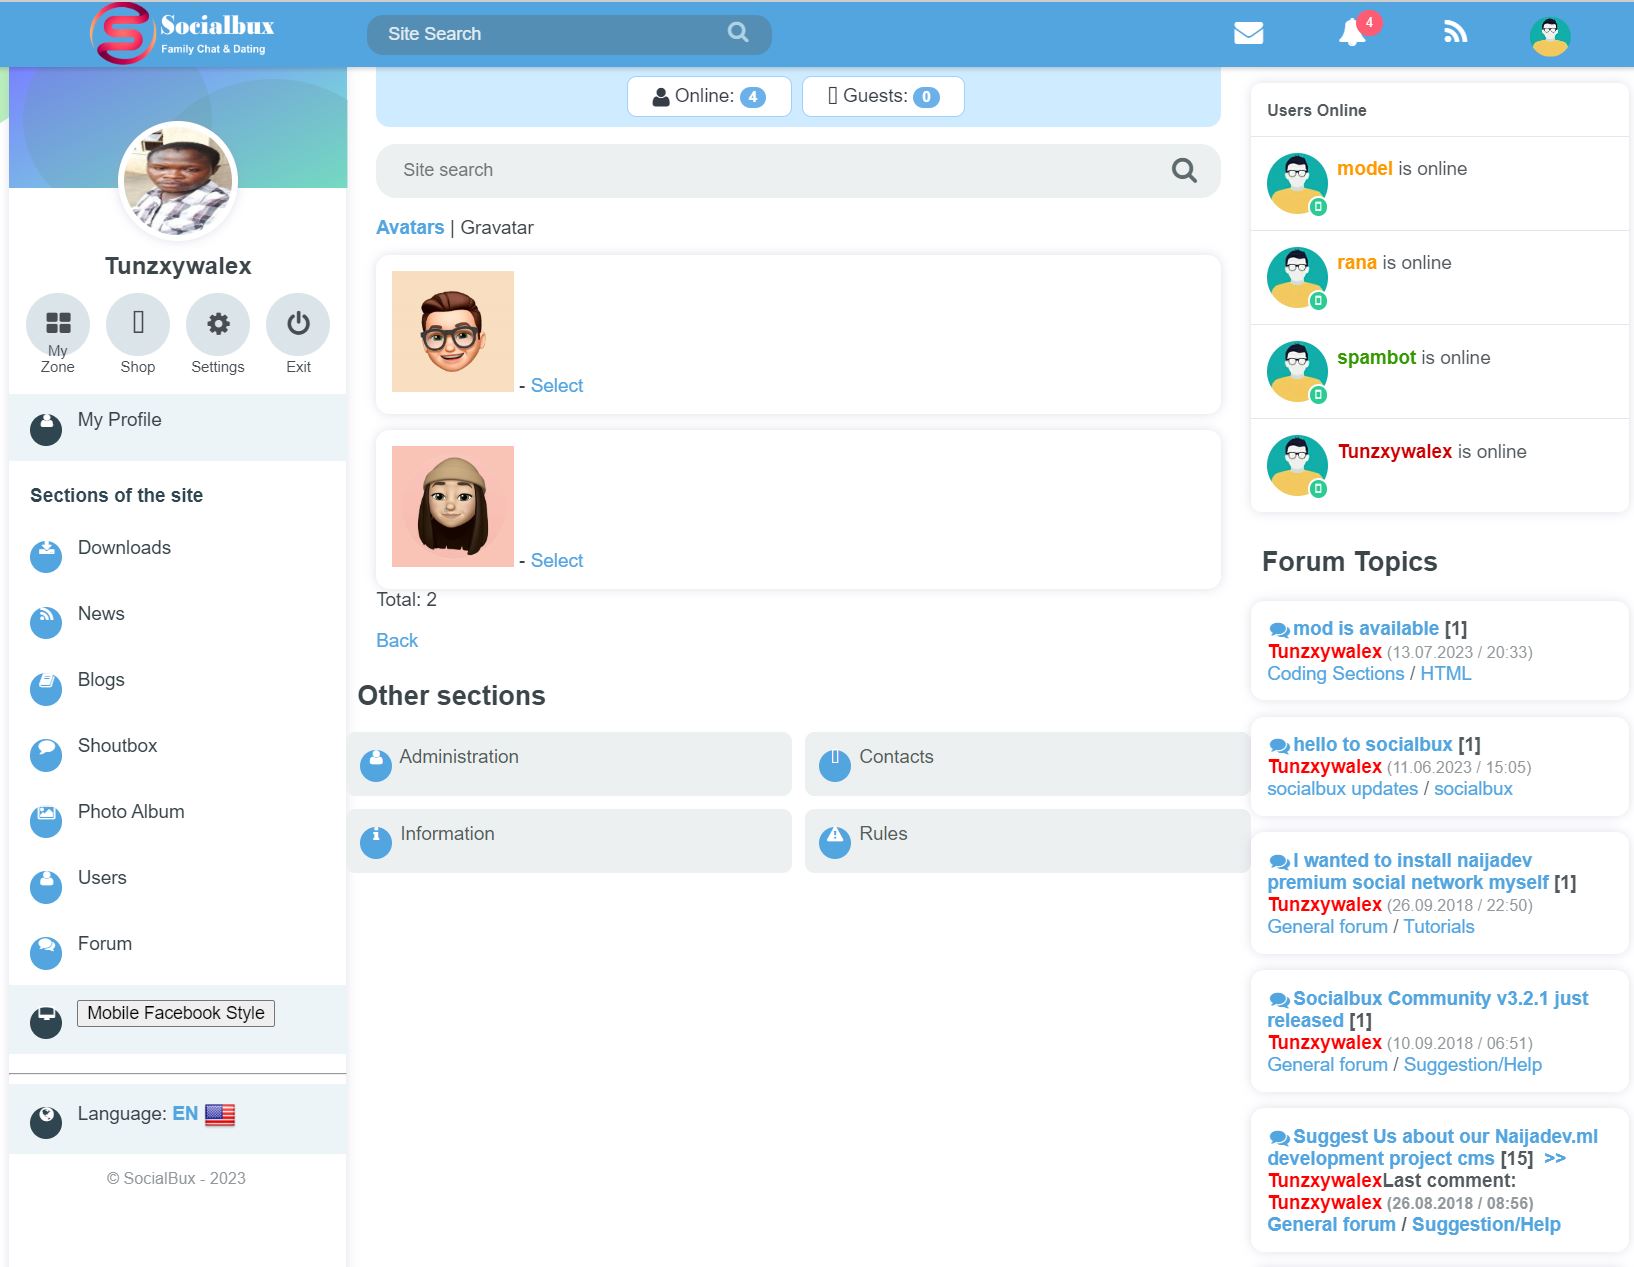Open the 'Coding Sections' forum link

(1335, 673)
